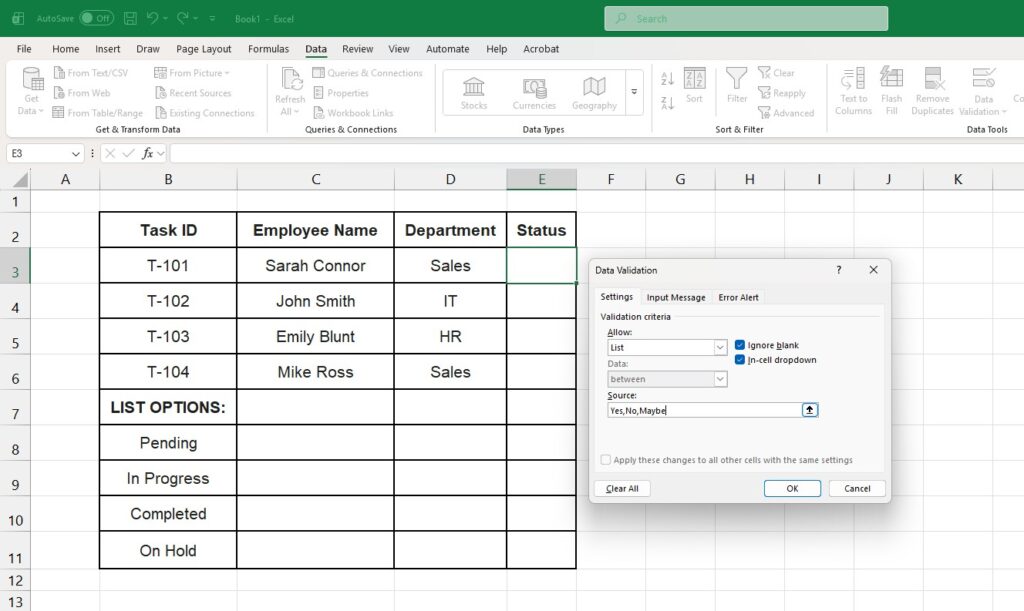Launch the Text to Columns wizard
1024x611 pixels.
852,92
